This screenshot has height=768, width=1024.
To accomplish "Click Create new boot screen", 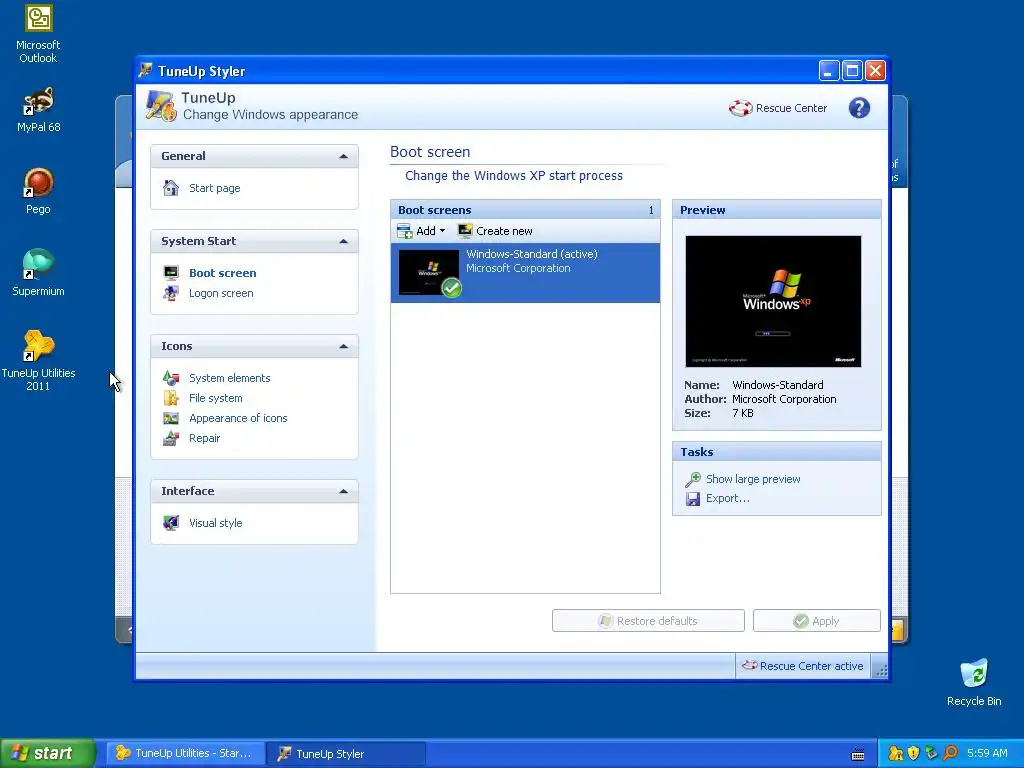I will (x=496, y=231).
